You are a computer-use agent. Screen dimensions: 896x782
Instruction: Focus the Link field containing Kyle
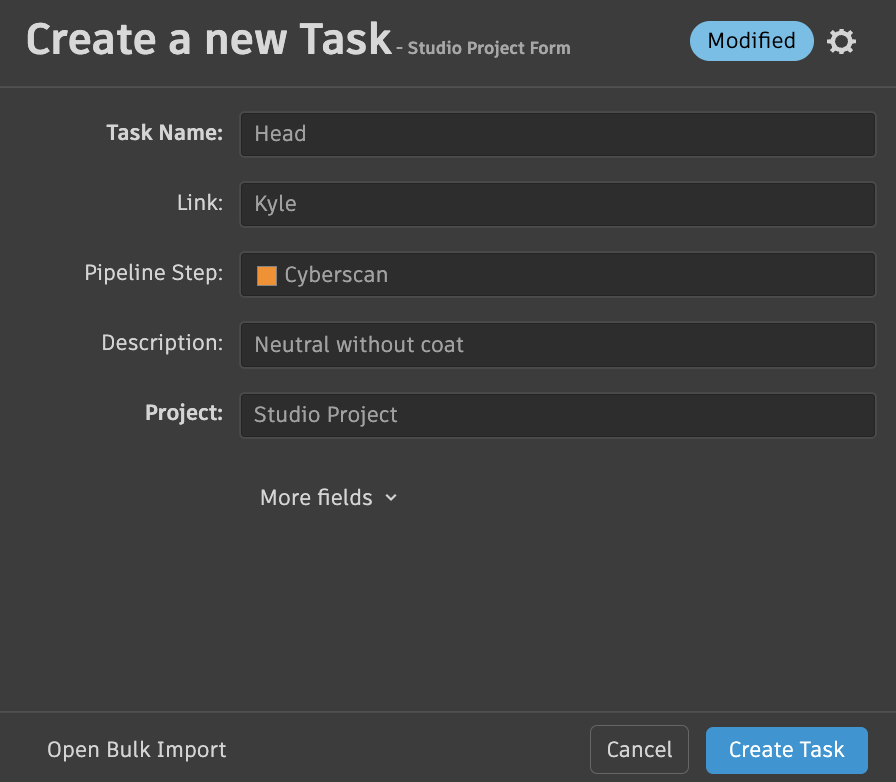coord(557,204)
